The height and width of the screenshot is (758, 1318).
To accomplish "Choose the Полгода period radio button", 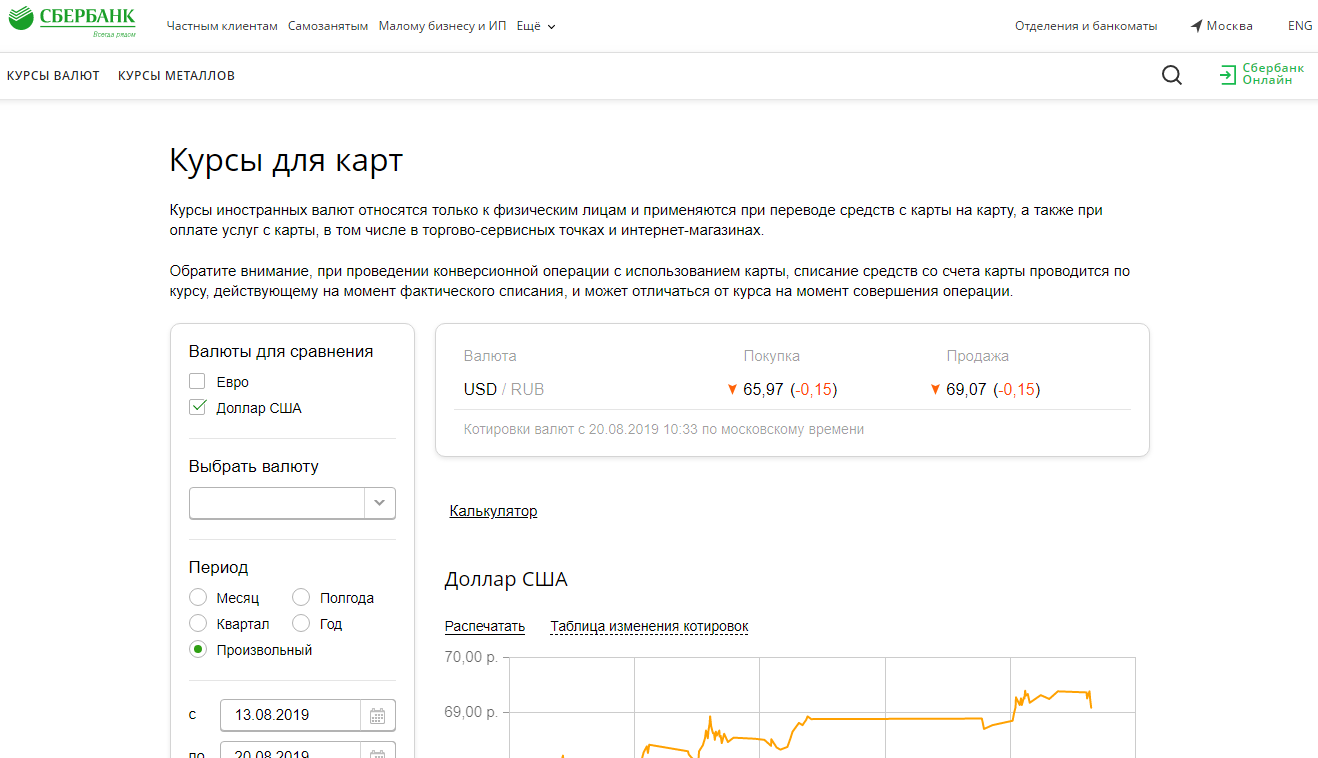I will (x=301, y=598).
